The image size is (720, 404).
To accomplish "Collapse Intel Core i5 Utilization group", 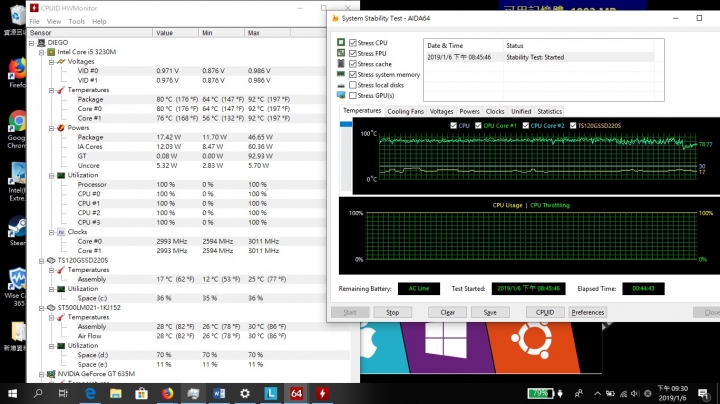I will click(51, 175).
